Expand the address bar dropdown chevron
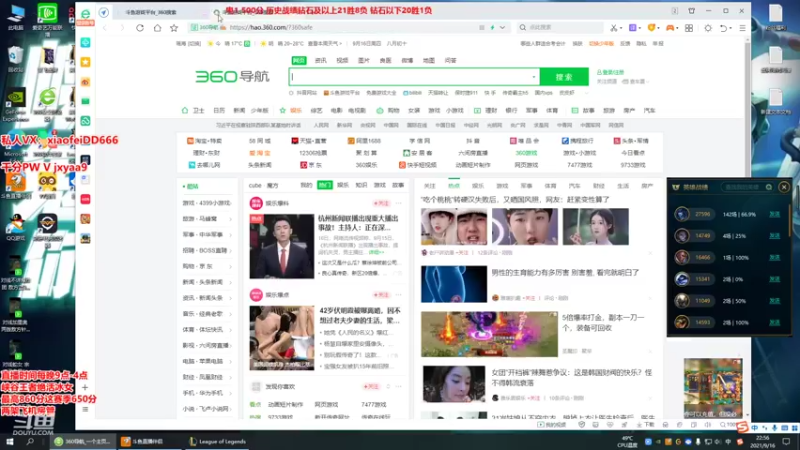The image size is (800, 450). point(503,28)
